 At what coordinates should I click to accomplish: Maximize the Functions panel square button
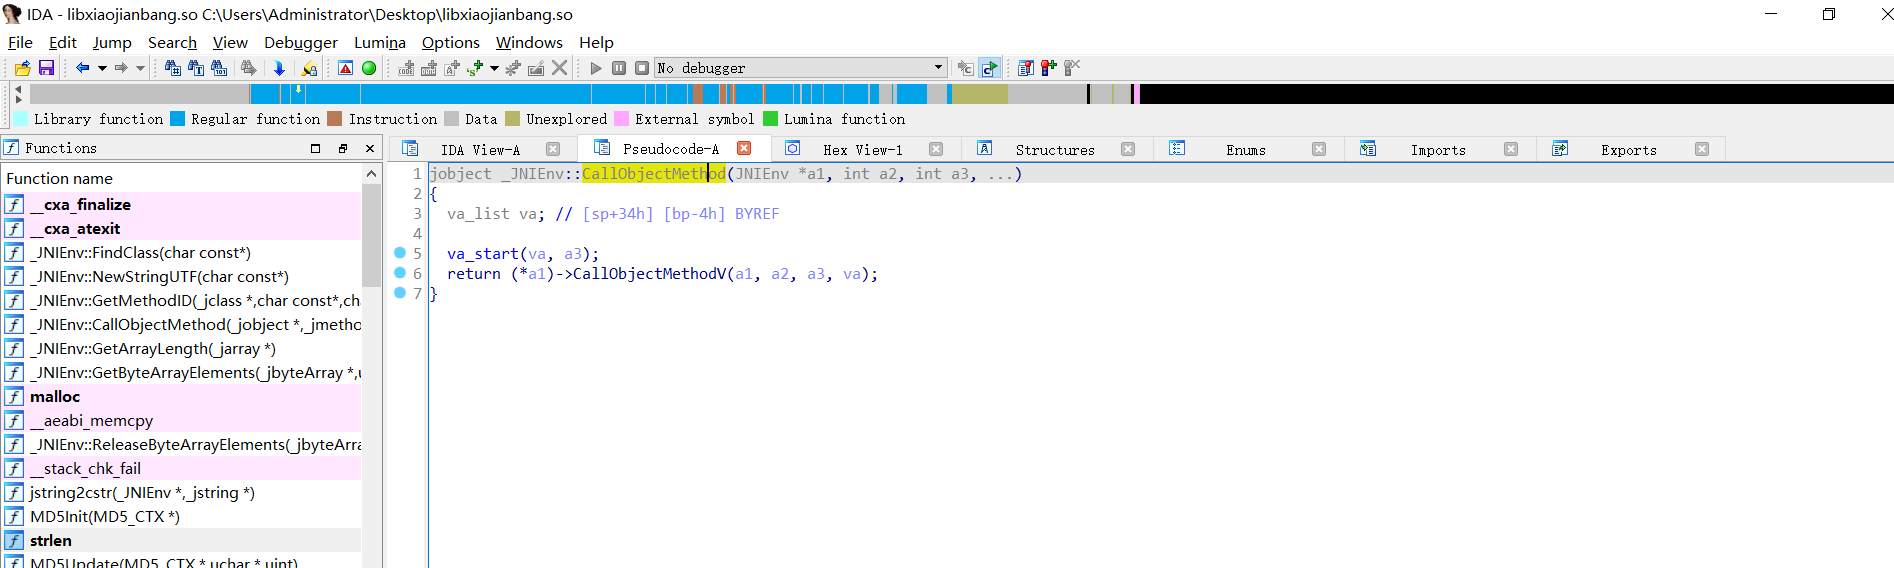[x=316, y=148]
